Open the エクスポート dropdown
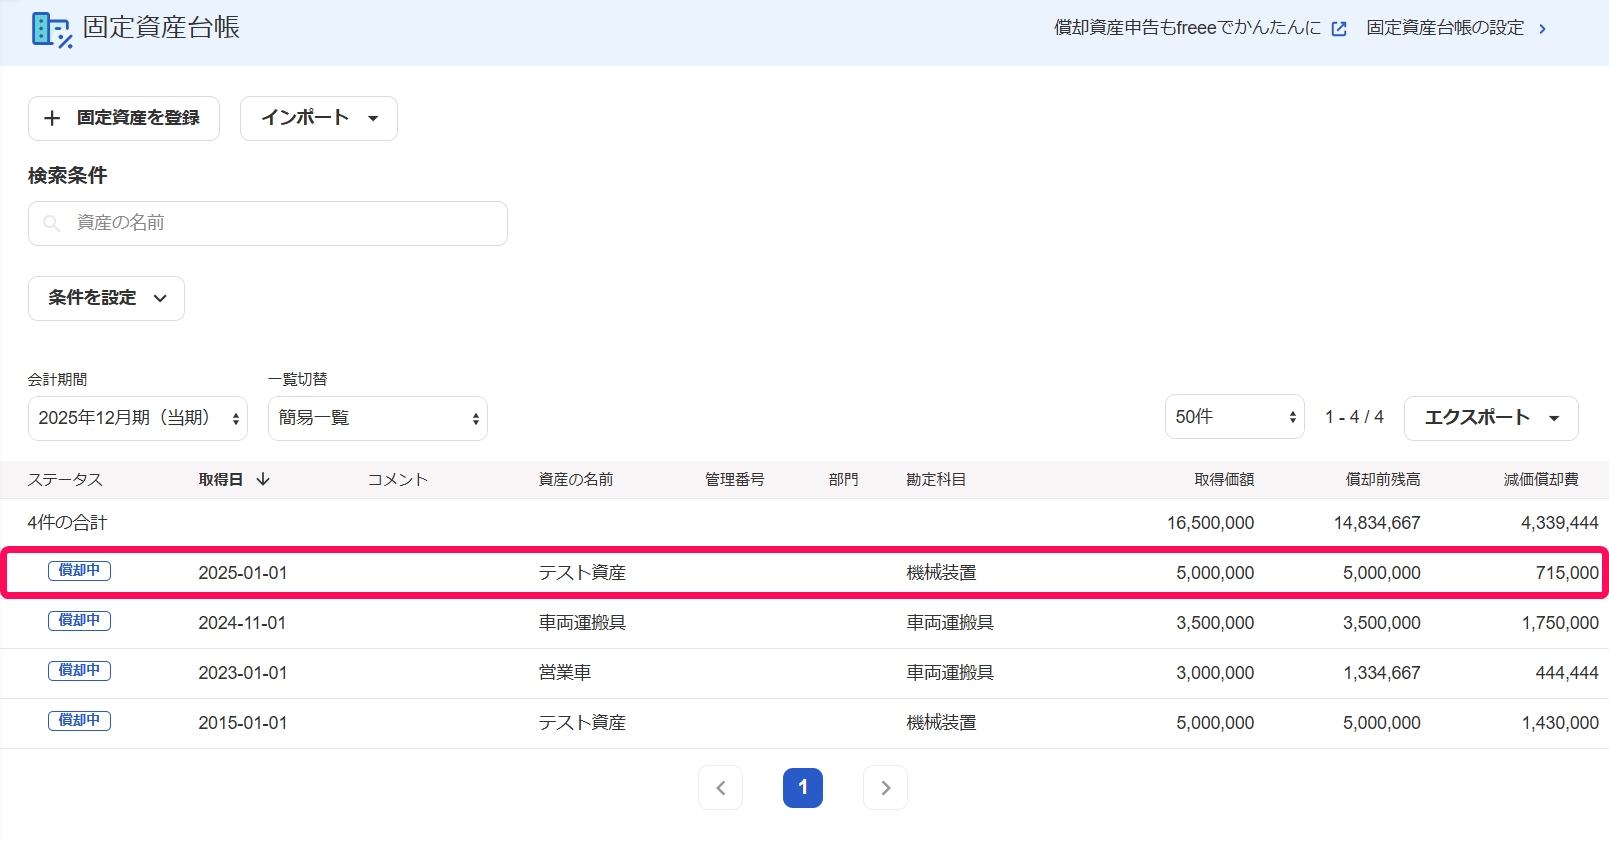The width and height of the screenshot is (1609, 843). coord(1491,418)
